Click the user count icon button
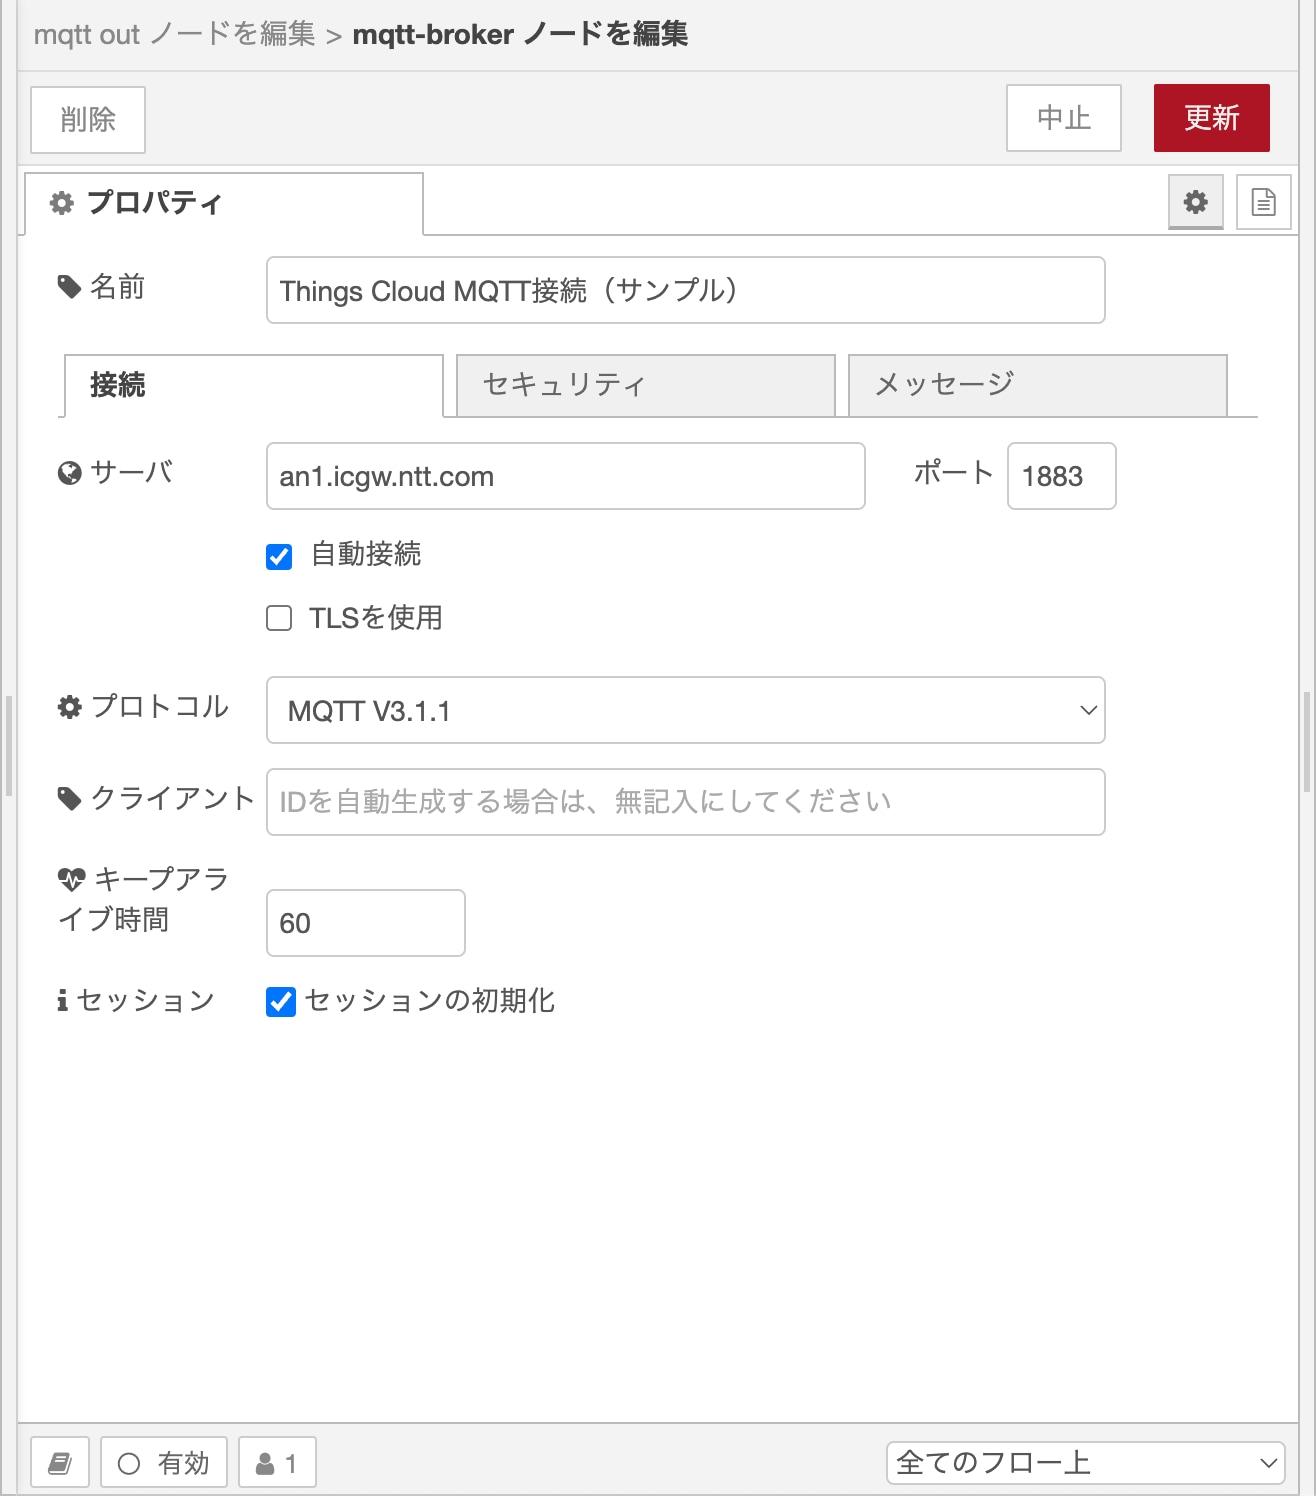Screen dimensions: 1316x1496 pos(277,1463)
